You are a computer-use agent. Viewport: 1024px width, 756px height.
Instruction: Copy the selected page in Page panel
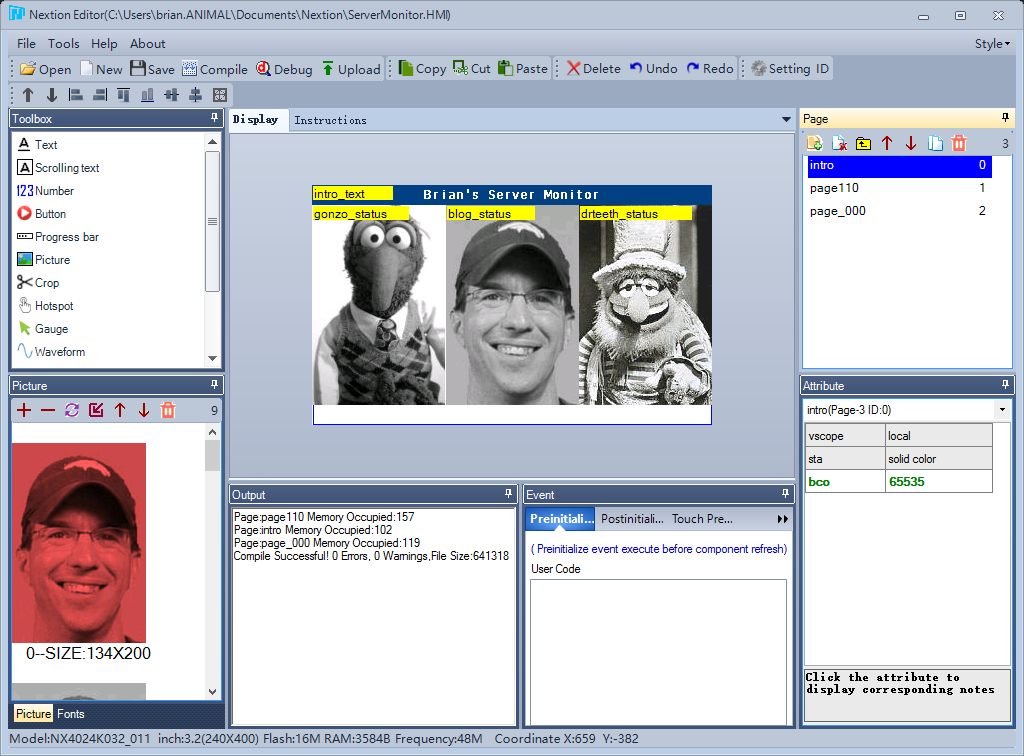point(935,143)
